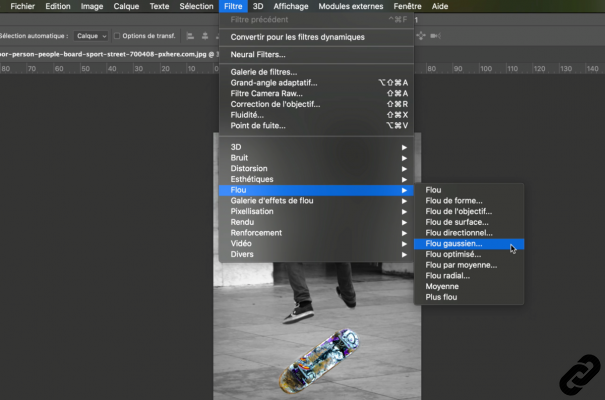605x400 pixels.
Task: Select Flou de surface...
Action: 469,222
